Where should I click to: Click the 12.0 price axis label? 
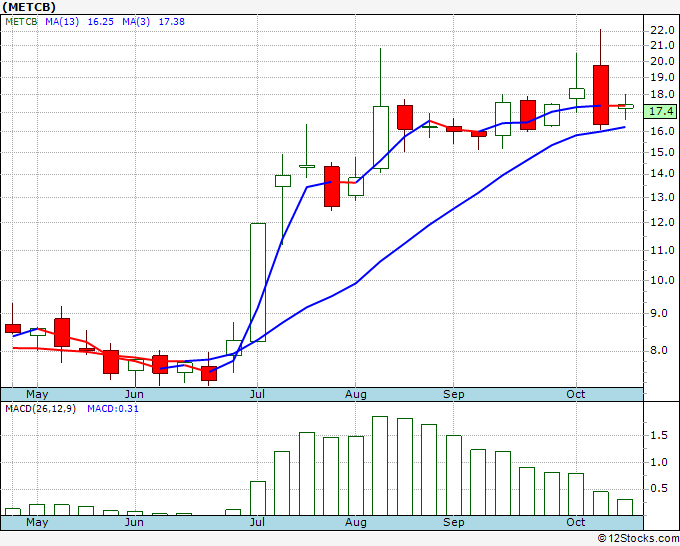(x=662, y=222)
